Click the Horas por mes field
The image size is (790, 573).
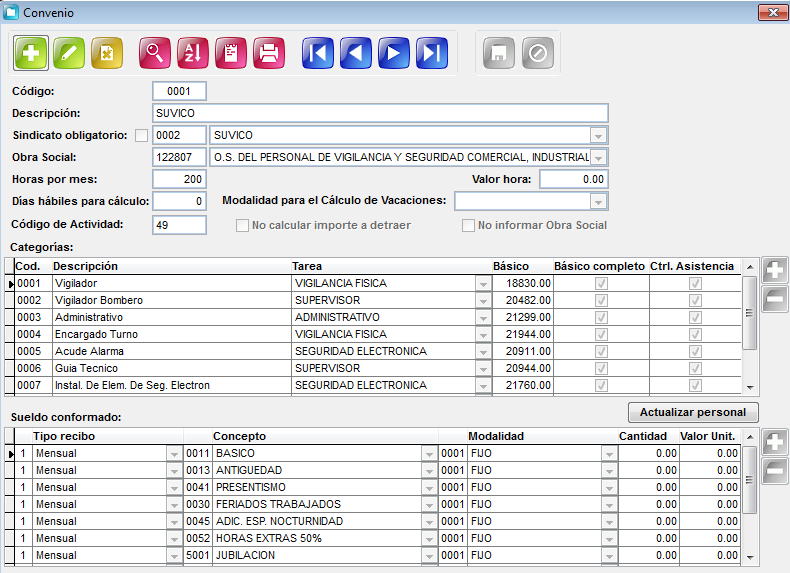[x=179, y=179]
